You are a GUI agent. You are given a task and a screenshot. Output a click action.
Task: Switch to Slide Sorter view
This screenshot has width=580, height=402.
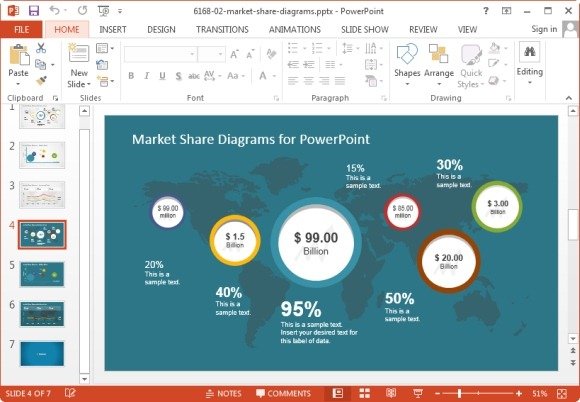[x=365, y=393]
